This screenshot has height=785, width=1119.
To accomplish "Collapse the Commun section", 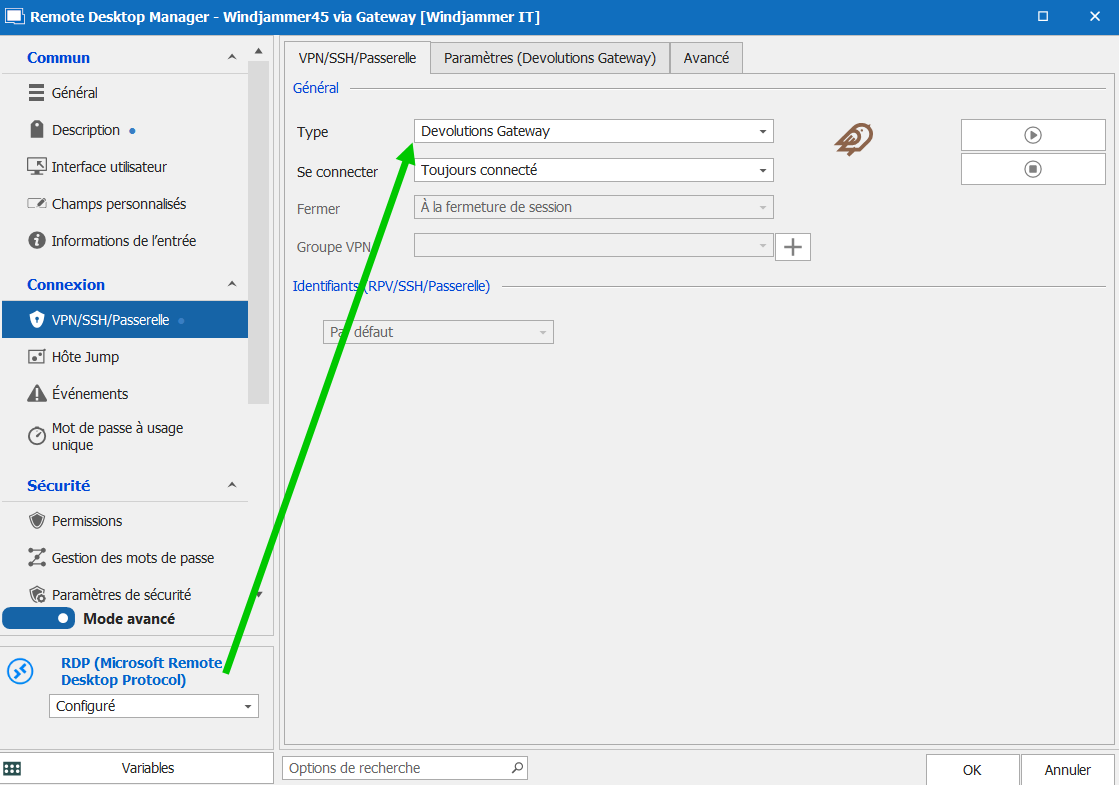I will pos(232,58).
